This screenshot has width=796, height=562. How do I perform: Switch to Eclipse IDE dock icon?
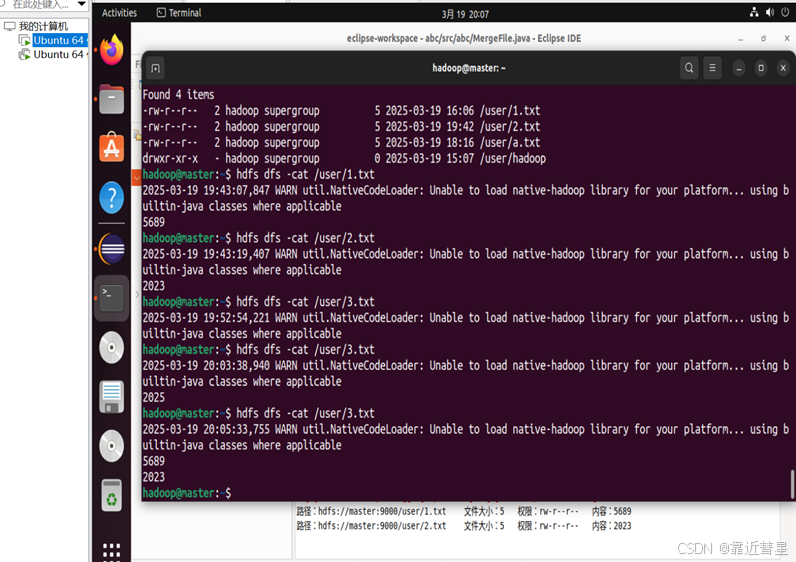coord(112,249)
